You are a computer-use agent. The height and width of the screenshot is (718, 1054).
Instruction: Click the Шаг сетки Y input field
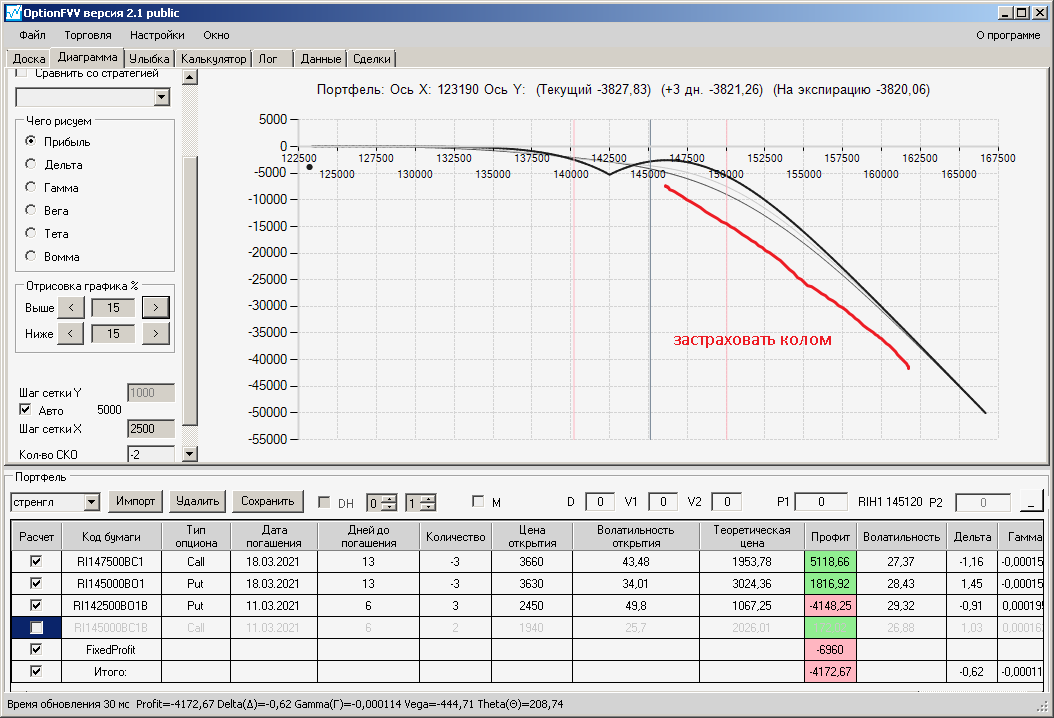151,393
